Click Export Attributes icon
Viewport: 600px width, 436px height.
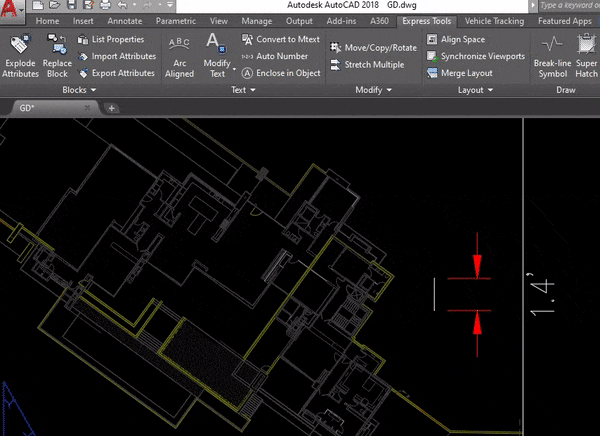click(x=83, y=73)
